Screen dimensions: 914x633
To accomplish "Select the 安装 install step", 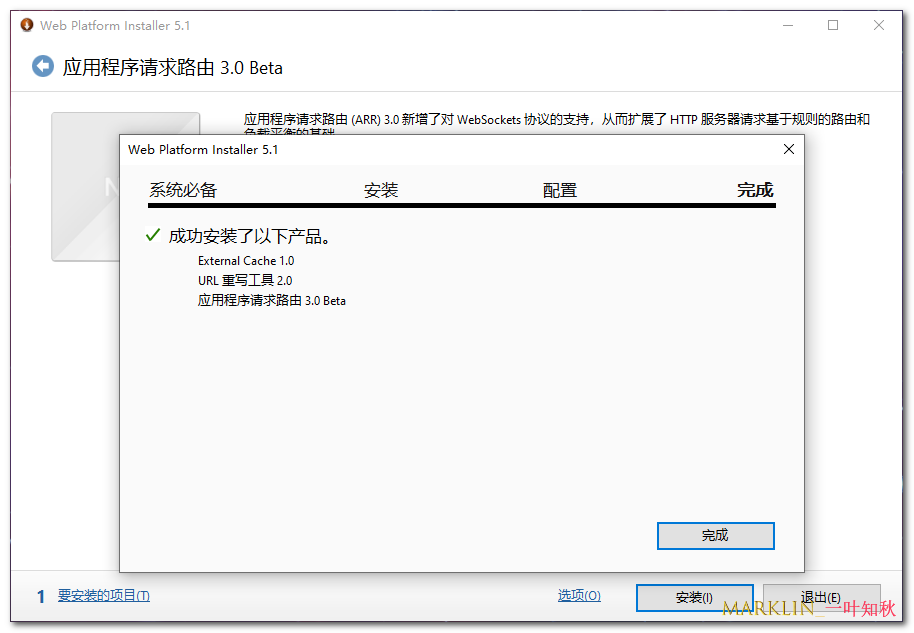I will coord(381,190).
